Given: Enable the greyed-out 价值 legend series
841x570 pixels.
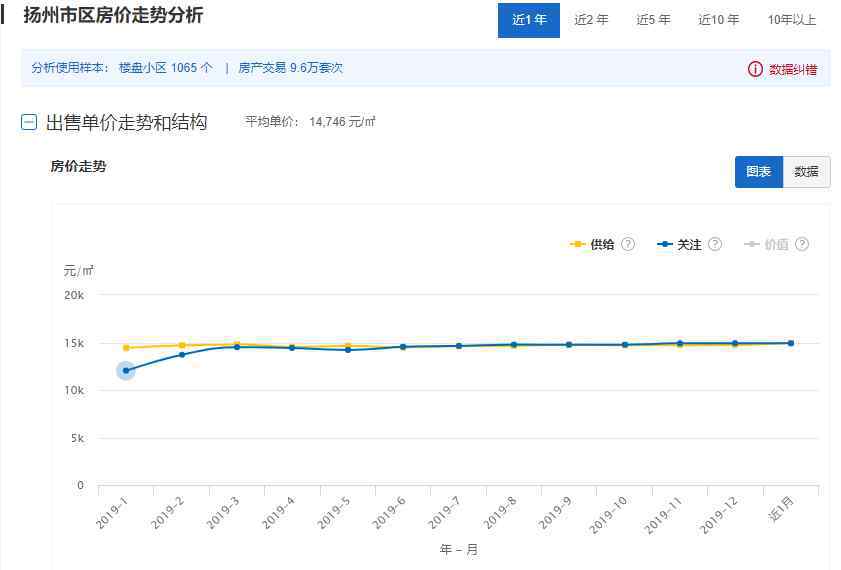Looking at the screenshot, I should tap(767, 244).
